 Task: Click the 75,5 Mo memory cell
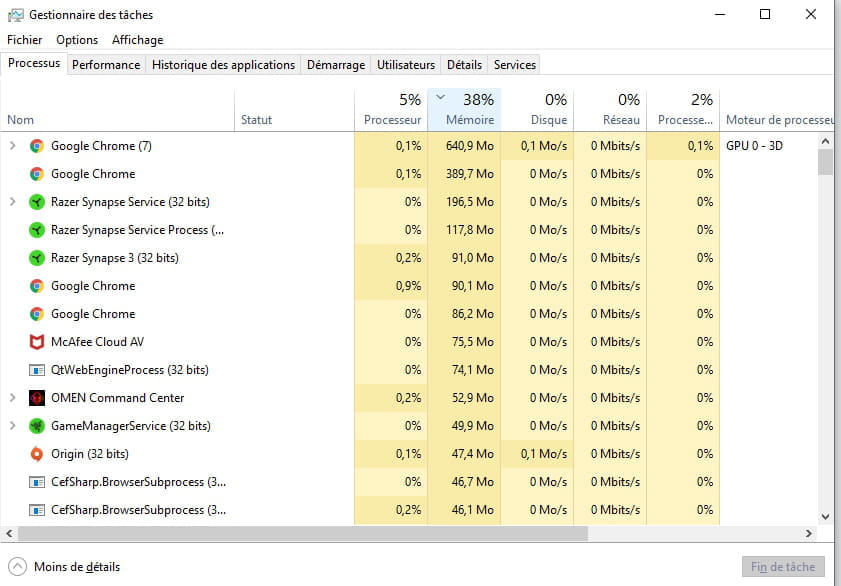[464, 342]
